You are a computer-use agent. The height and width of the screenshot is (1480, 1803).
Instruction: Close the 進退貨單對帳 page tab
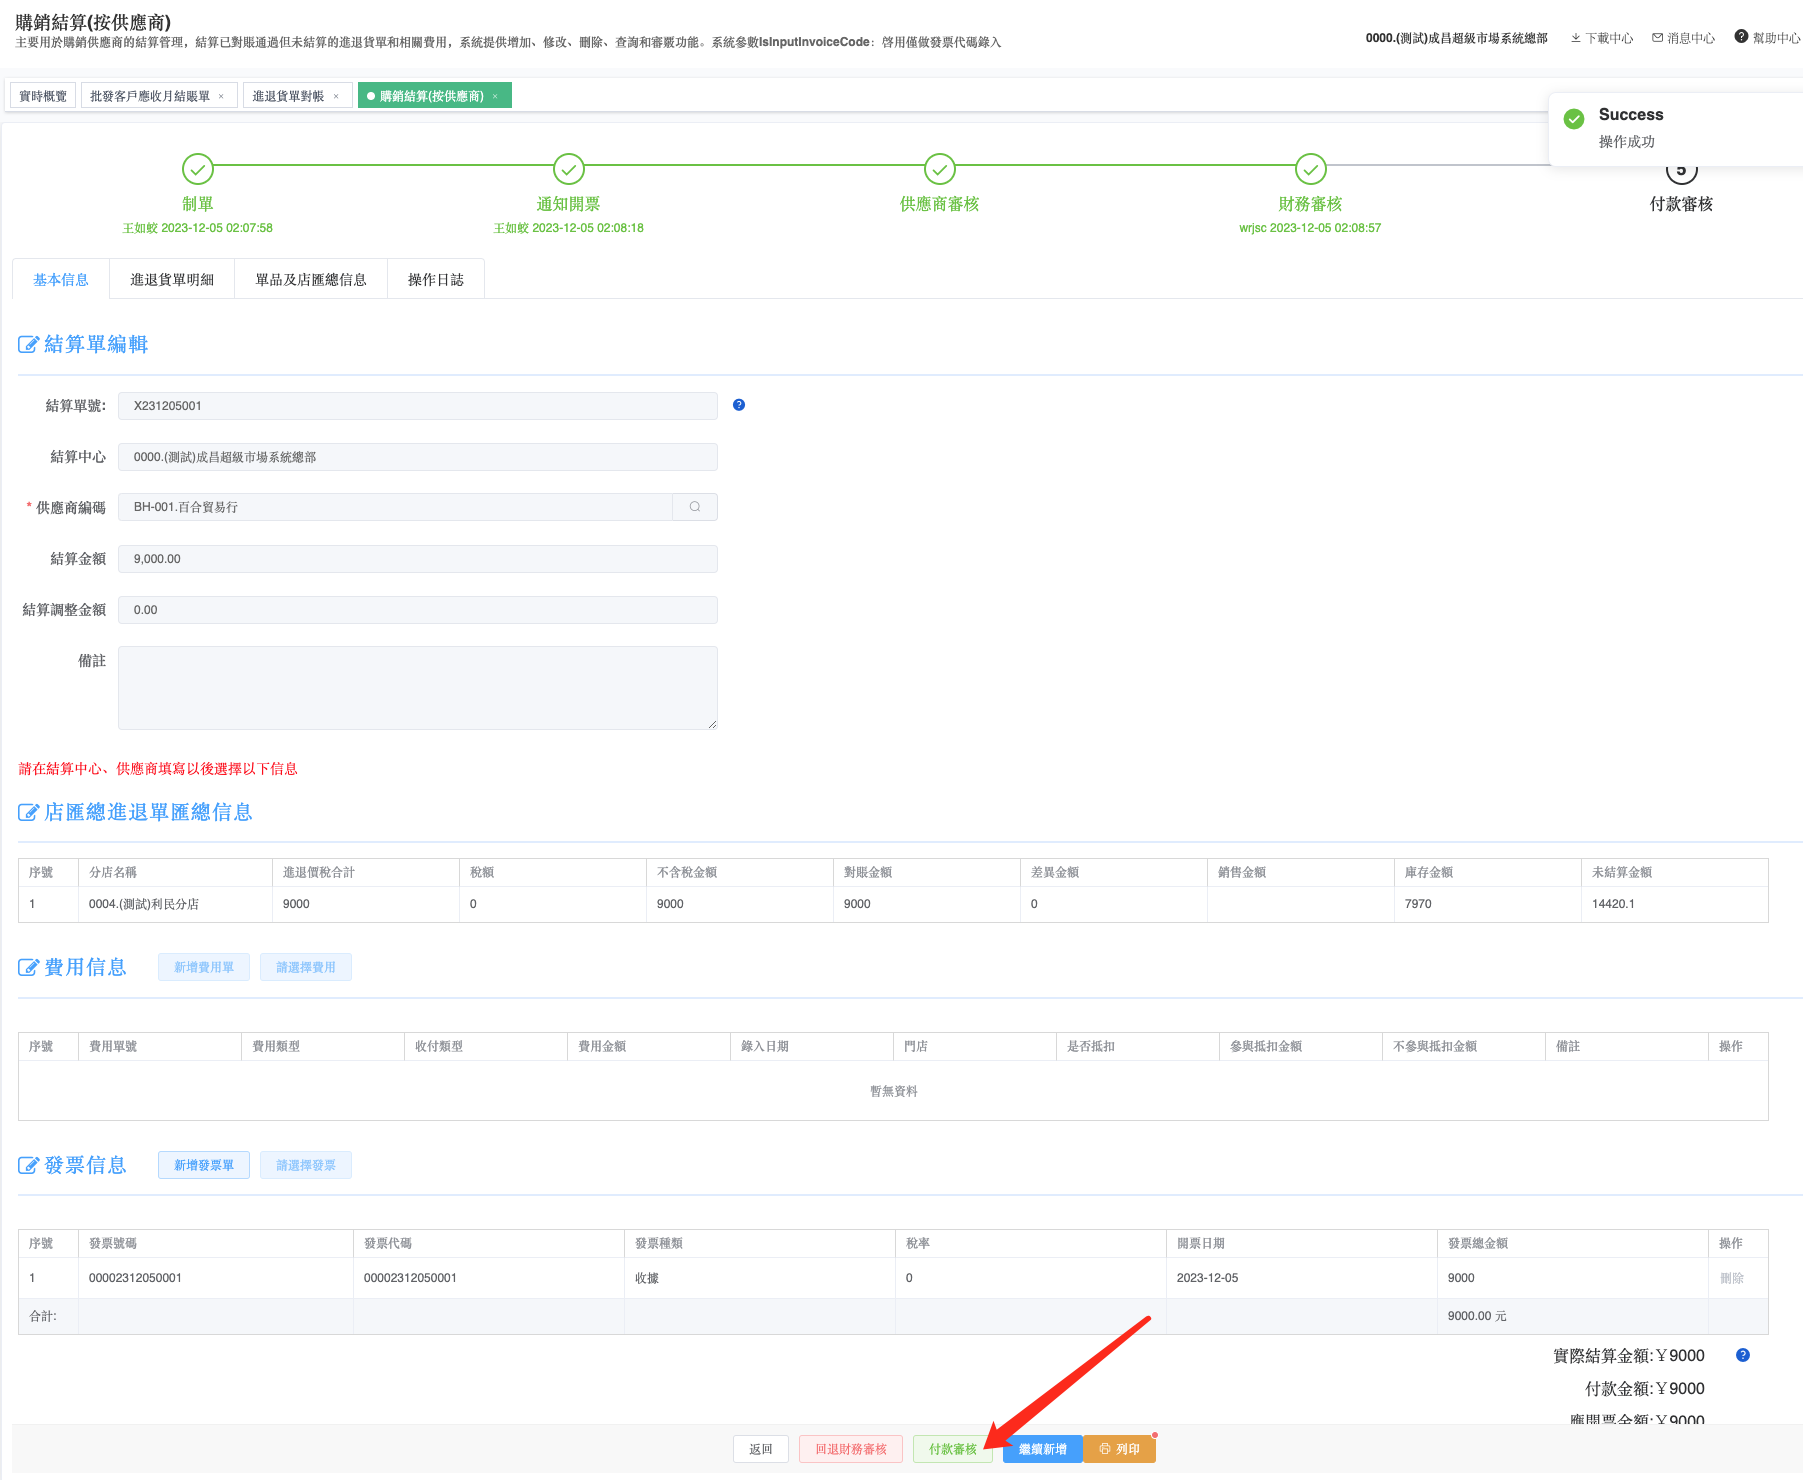pos(336,97)
